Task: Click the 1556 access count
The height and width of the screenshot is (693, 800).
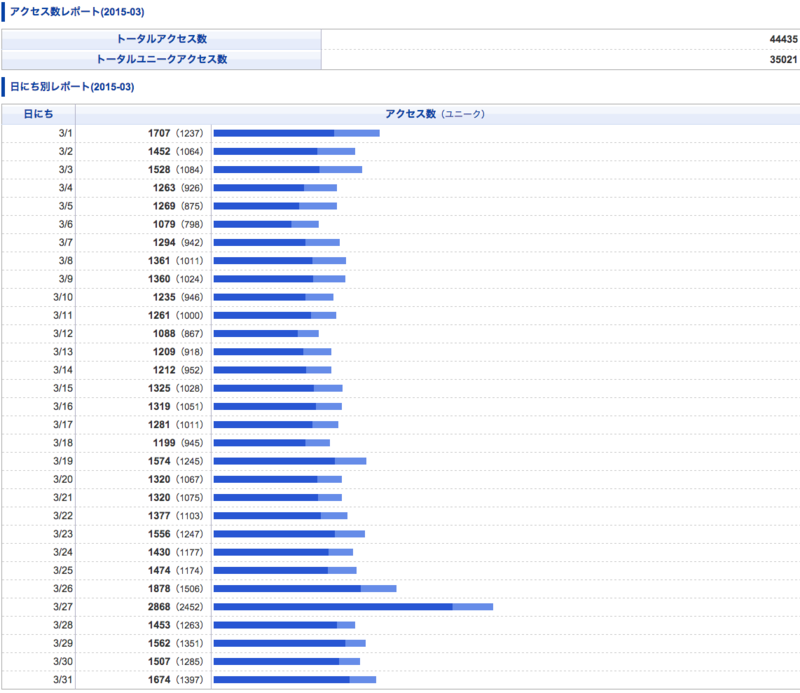Action: (x=159, y=534)
